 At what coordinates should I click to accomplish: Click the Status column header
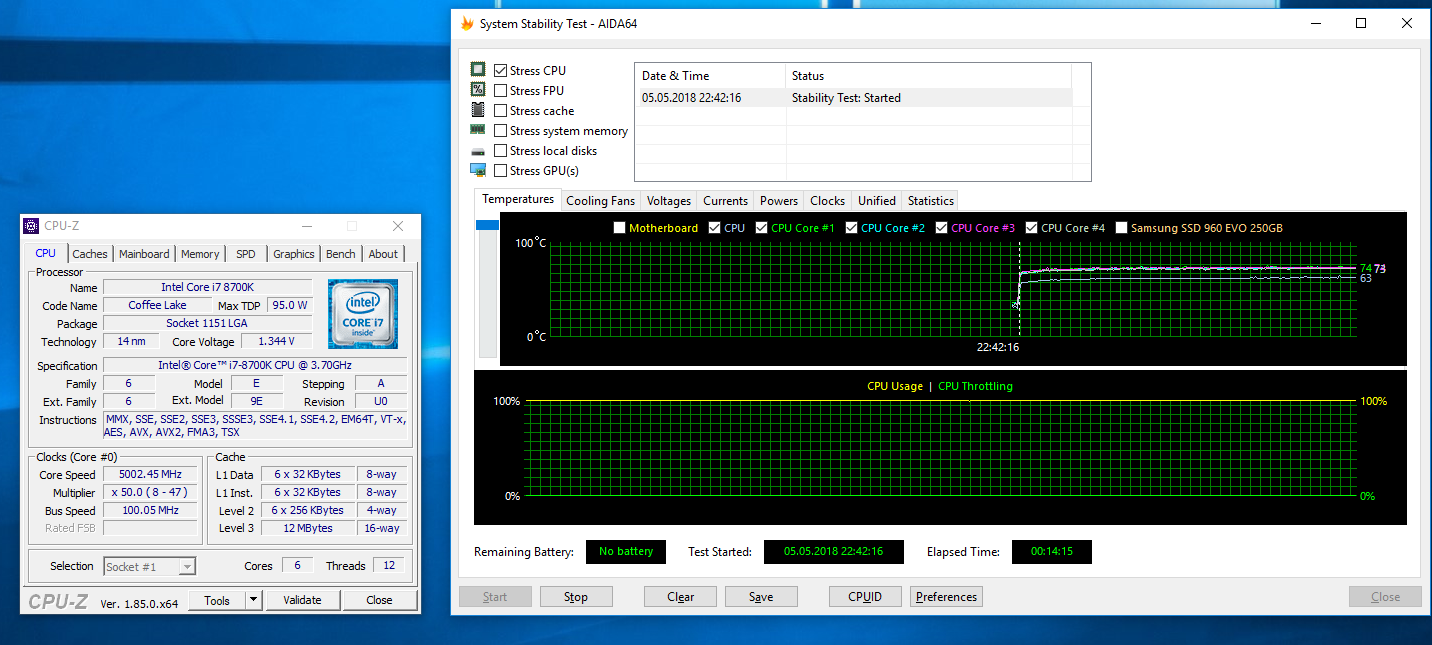click(928, 76)
